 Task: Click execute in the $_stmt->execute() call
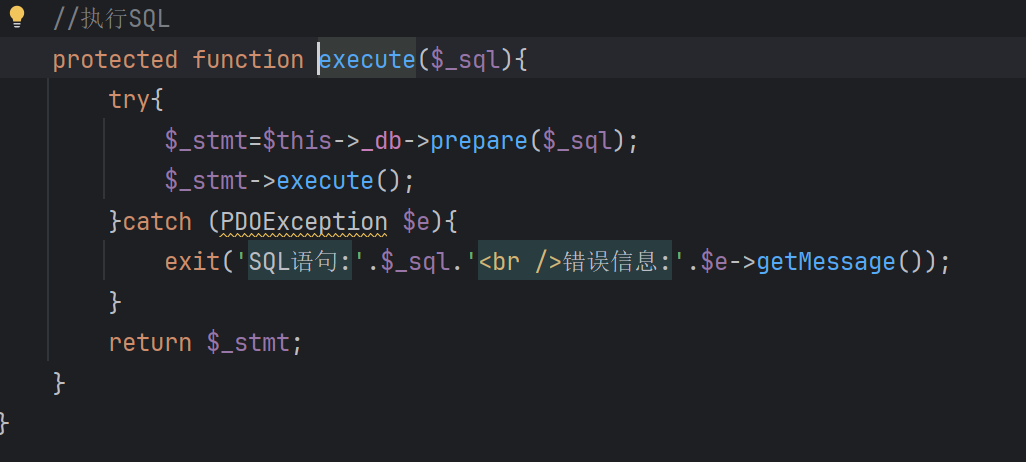(325, 181)
